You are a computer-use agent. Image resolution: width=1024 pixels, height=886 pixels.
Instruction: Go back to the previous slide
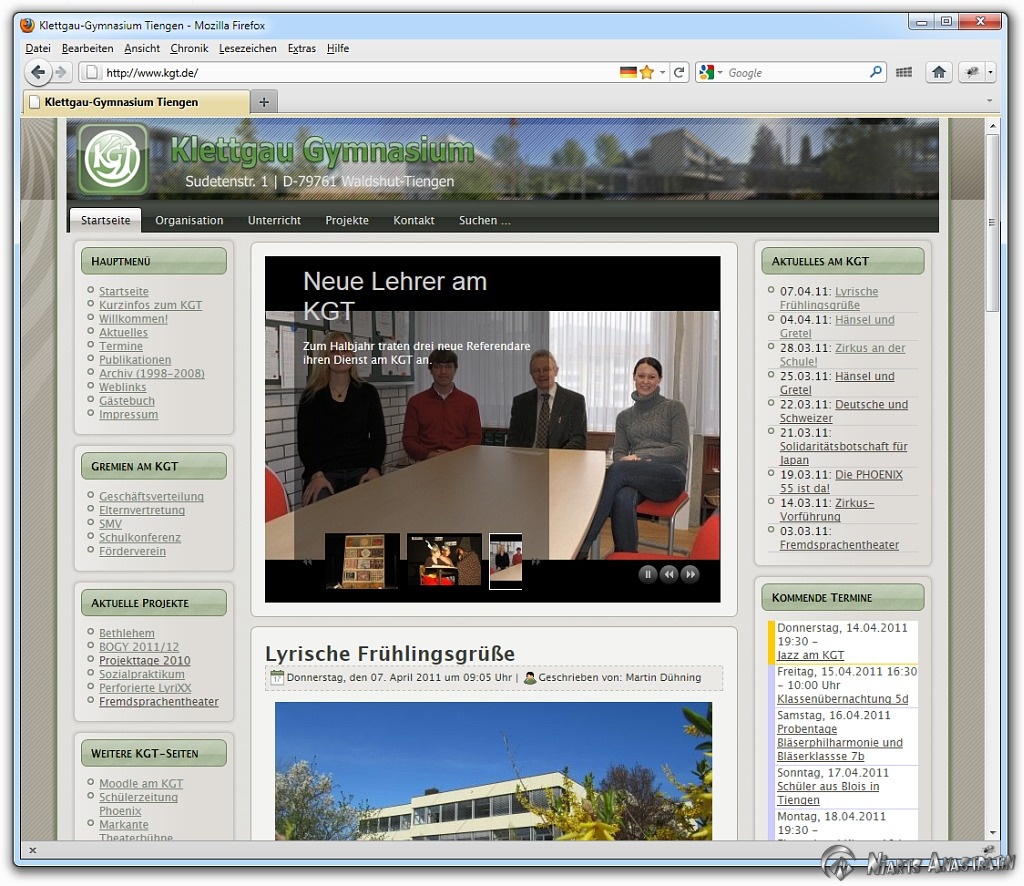669,574
